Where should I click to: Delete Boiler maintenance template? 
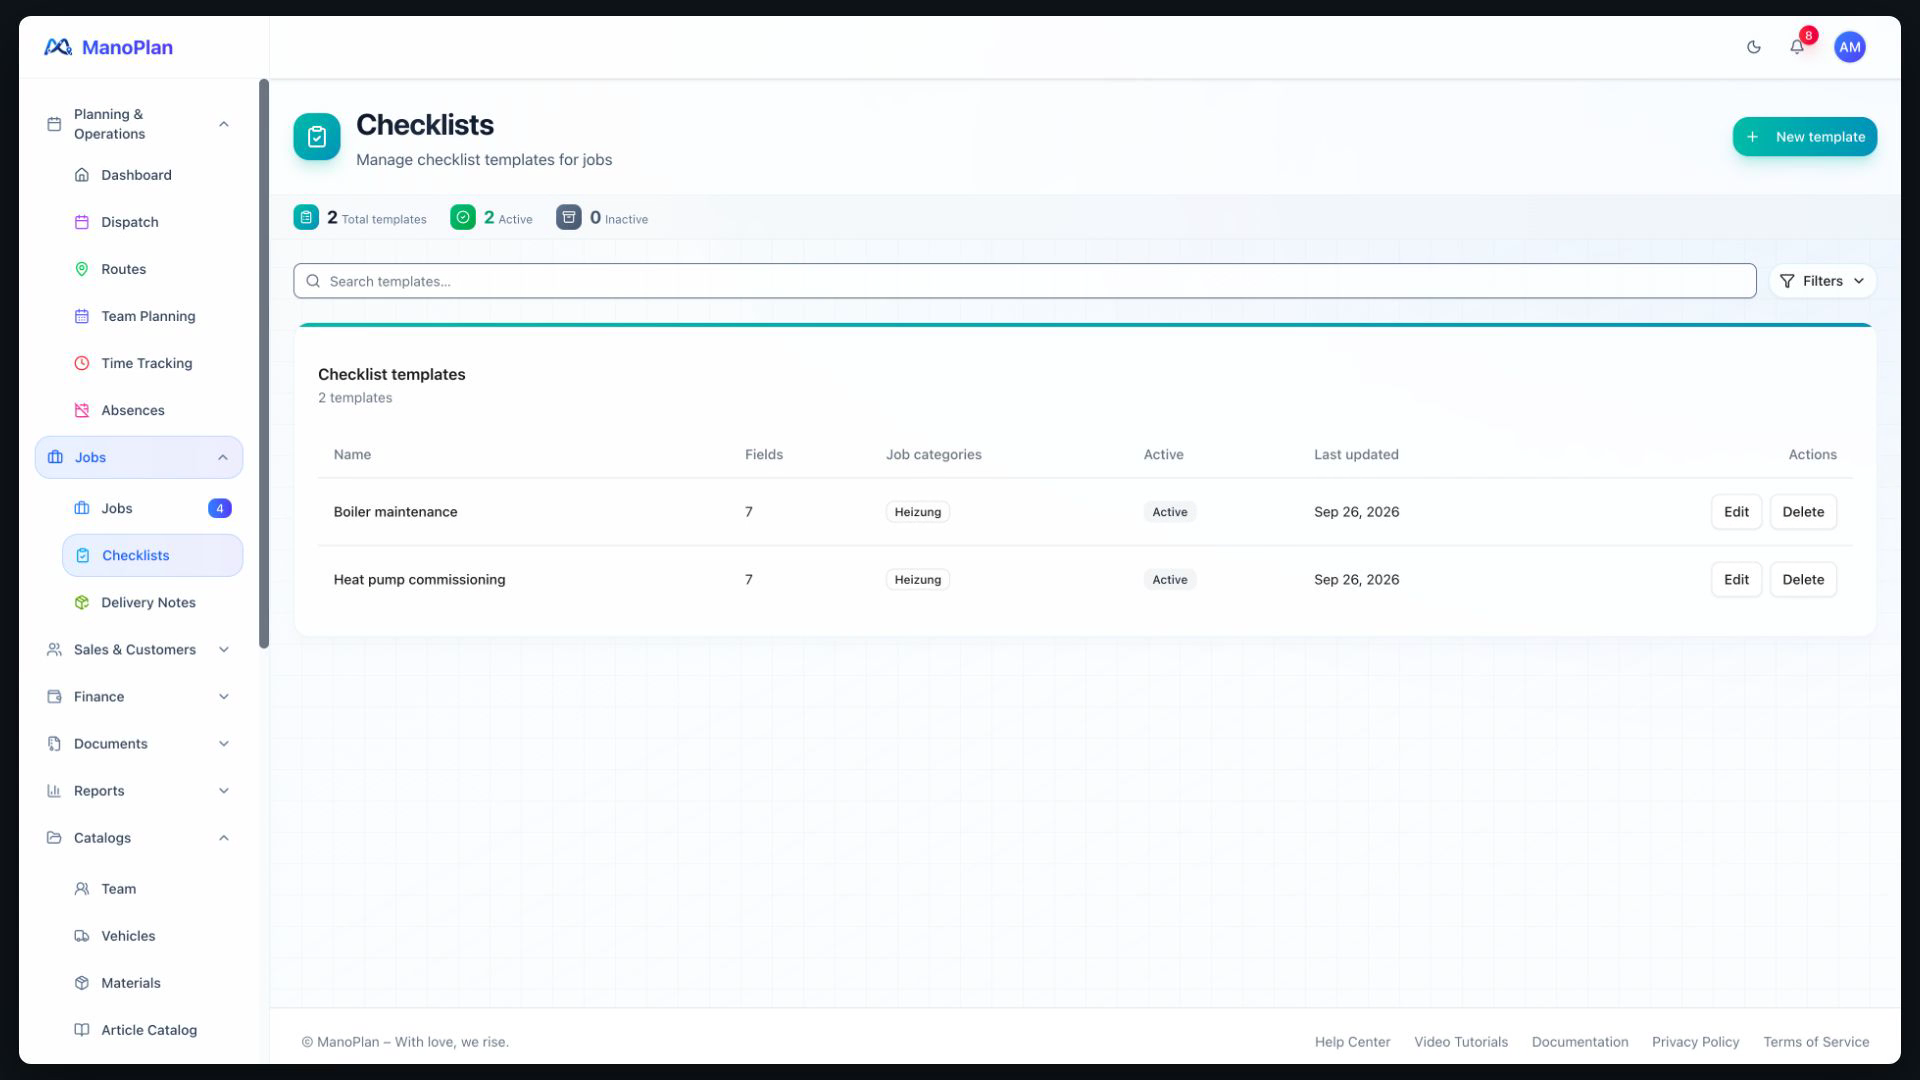point(1803,512)
